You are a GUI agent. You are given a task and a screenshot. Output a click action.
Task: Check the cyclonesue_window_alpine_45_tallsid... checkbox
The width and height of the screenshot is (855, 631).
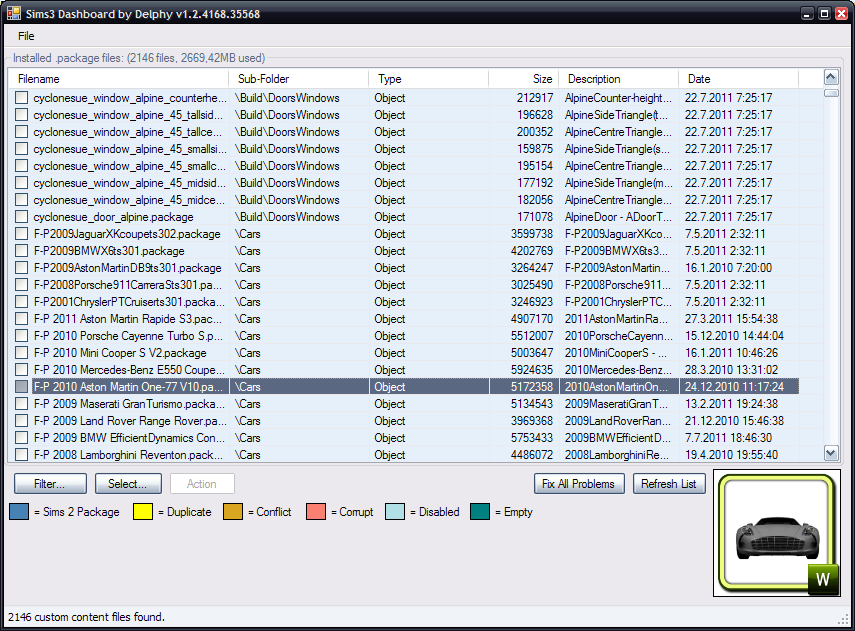[x=21, y=115]
